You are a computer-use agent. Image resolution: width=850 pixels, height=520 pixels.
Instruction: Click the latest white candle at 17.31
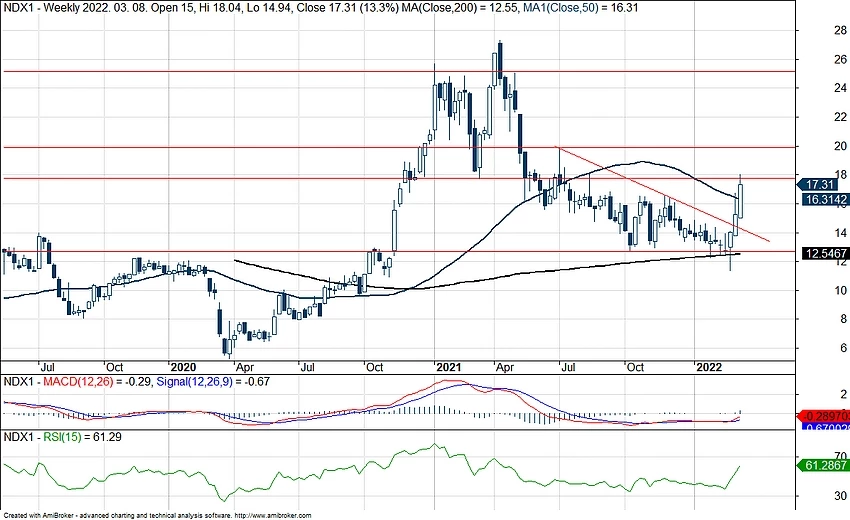tap(740, 201)
